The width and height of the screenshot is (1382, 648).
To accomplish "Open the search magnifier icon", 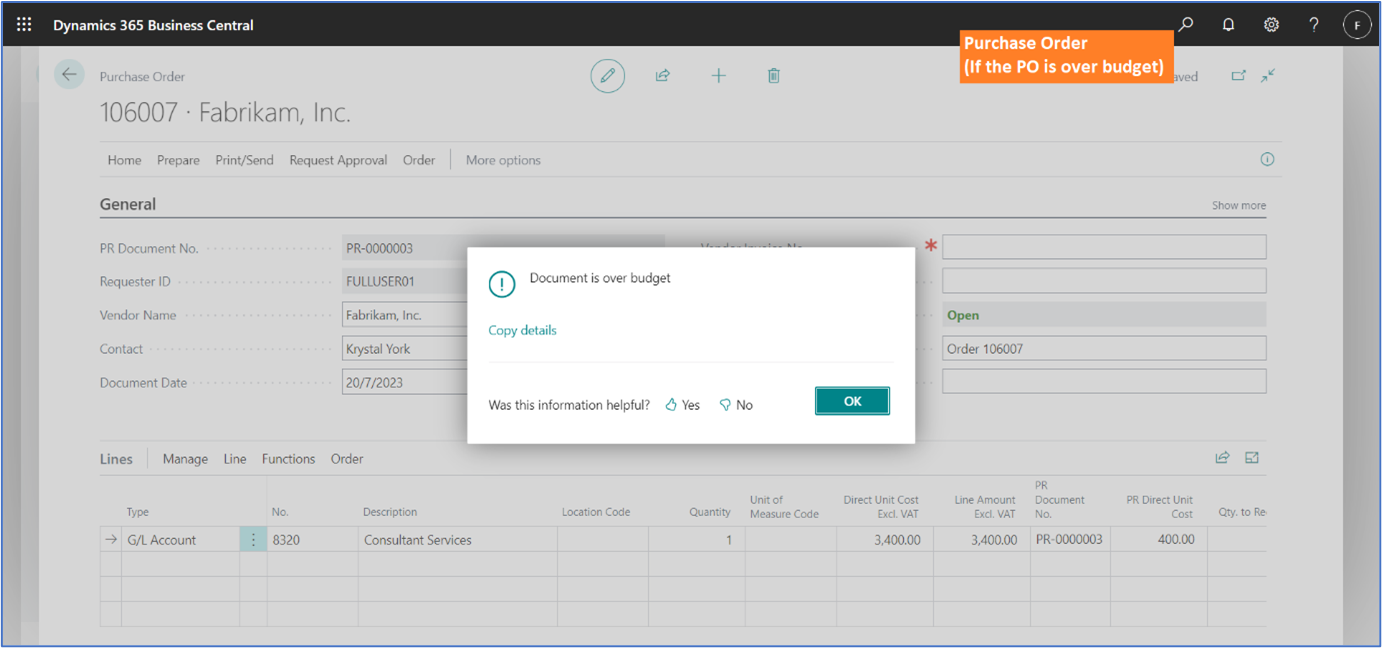I will click(x=1186, y=24).
